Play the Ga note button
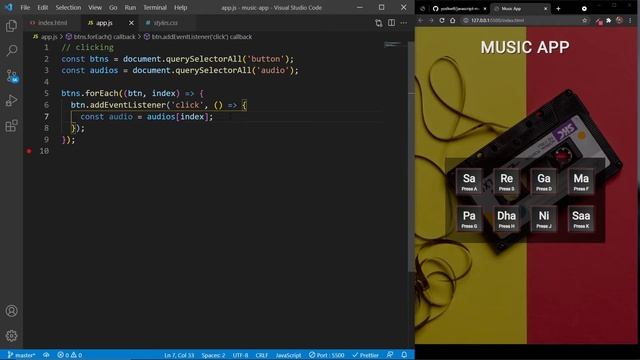The width and height of the screenshot is (640, 360). [x=544, y=181]
